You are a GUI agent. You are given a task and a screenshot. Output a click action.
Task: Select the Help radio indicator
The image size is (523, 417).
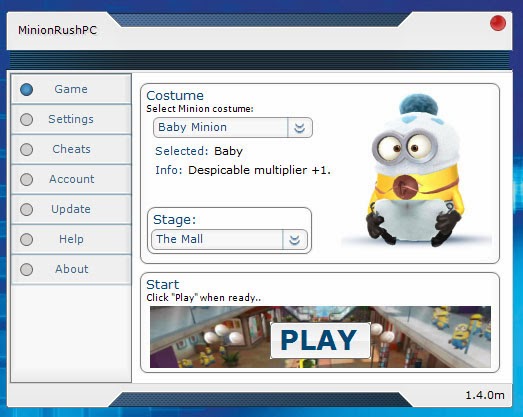coord(26,240)
